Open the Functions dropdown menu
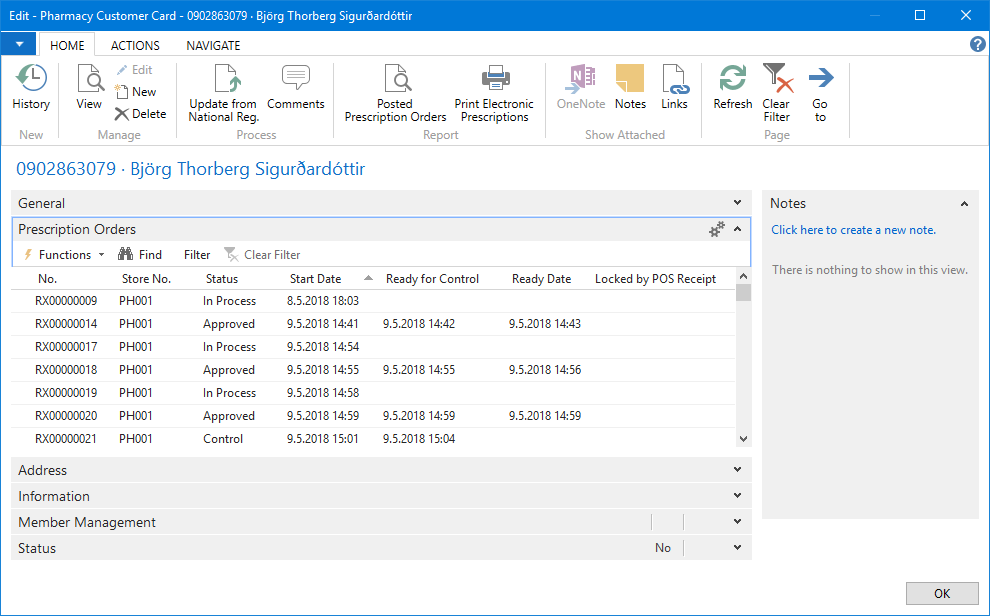Screen dimensions: 990x616 coord(65,255)
